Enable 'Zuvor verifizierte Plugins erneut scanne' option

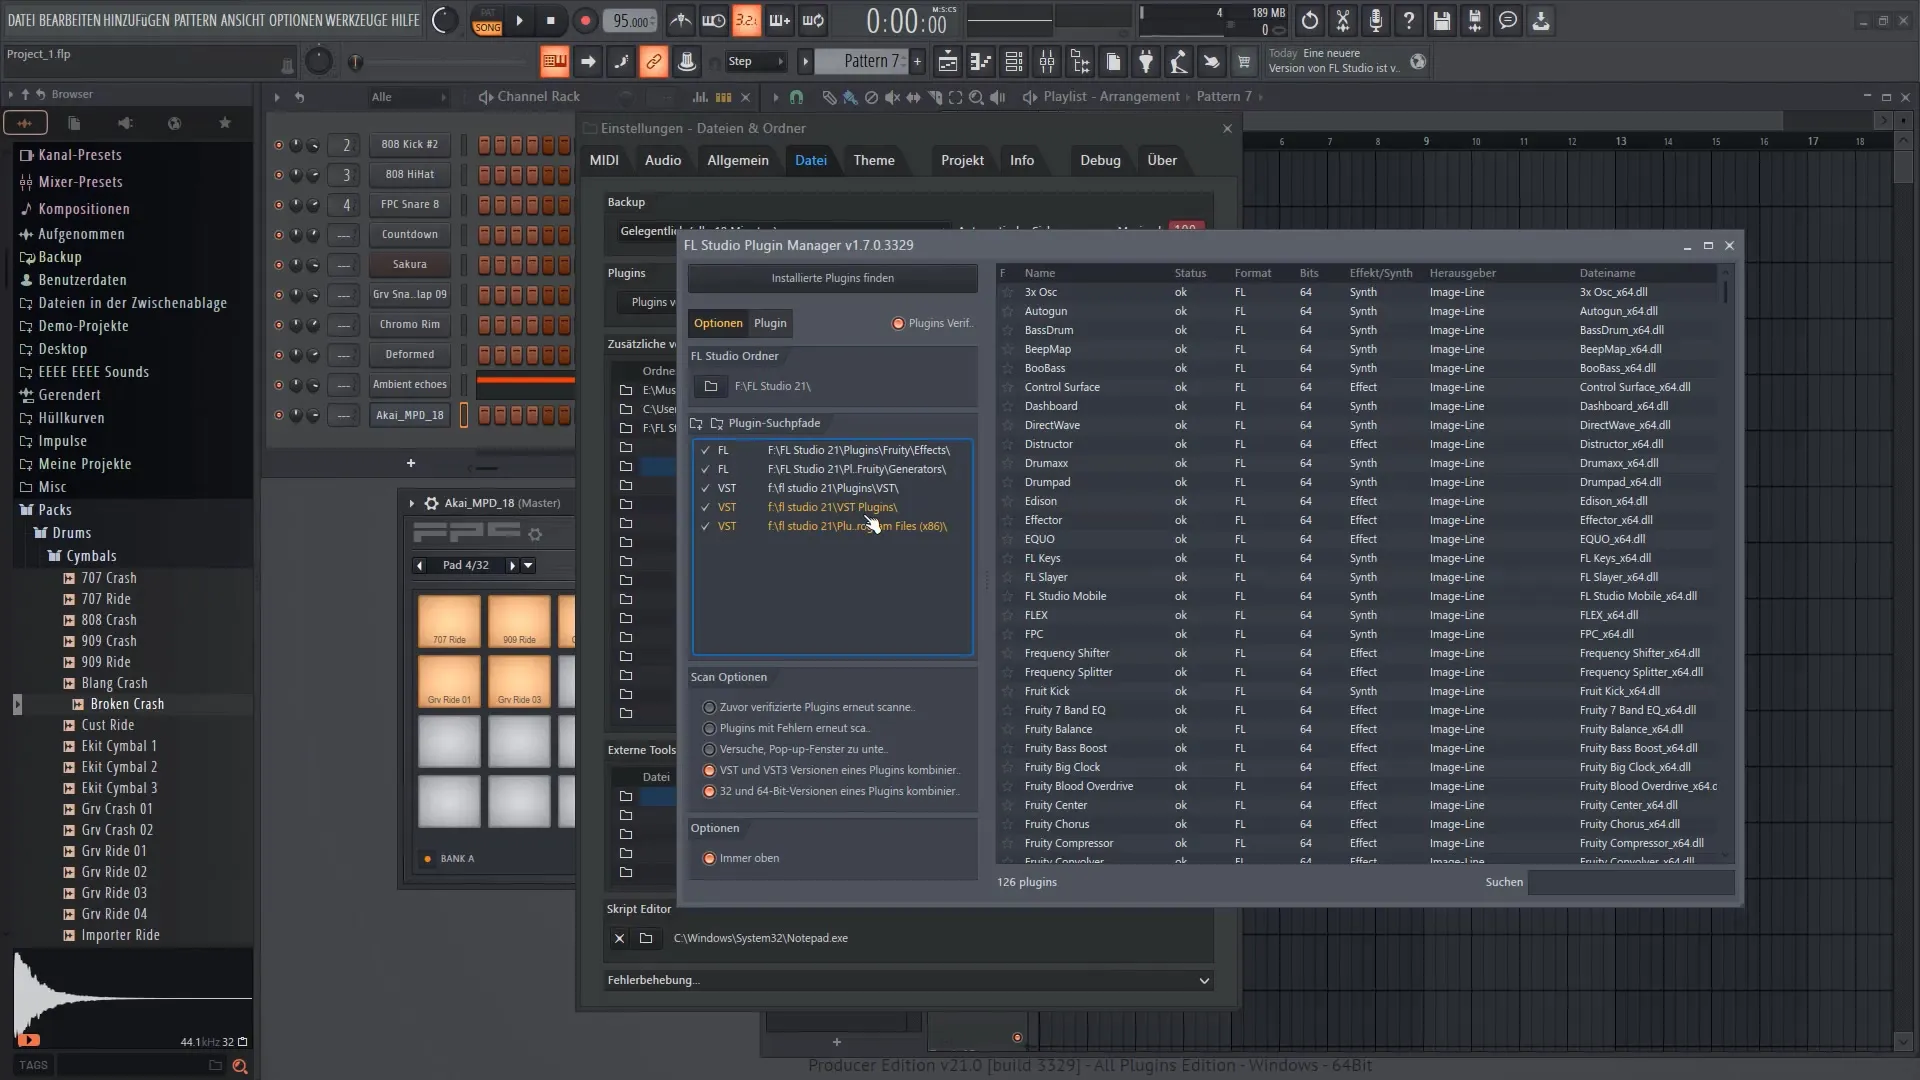(x=709, y=705)
